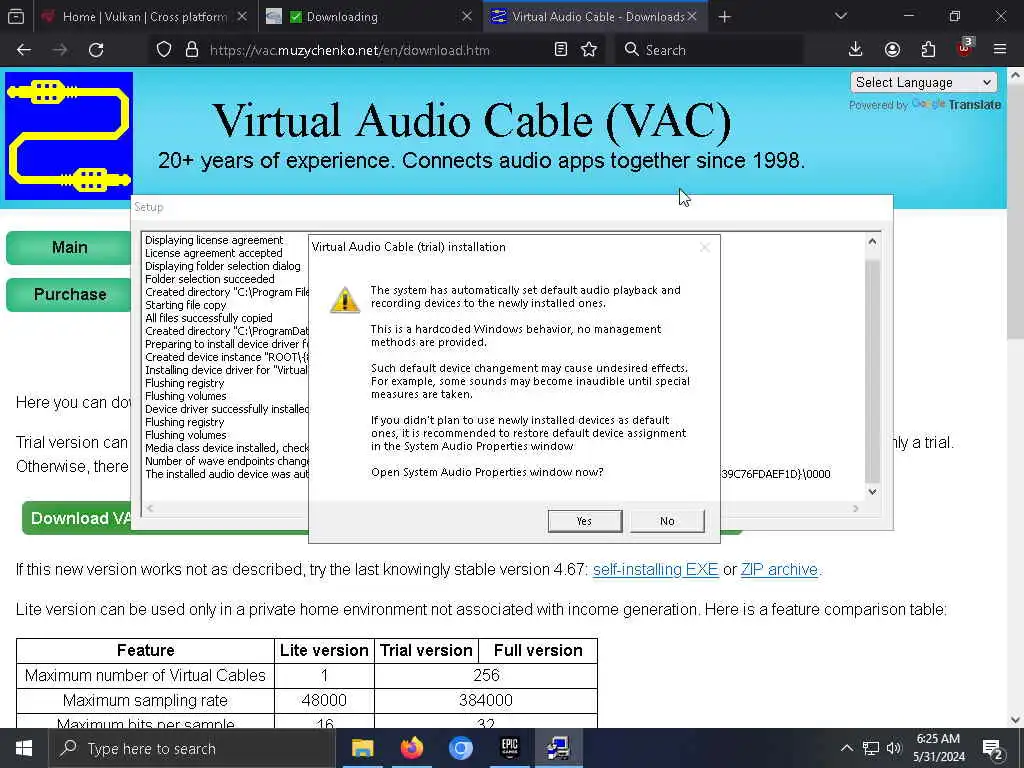Open the taskbar clock showing 6:25 AM
Viewport: 1024px width, 768px height.
click(x=938, y=748)
